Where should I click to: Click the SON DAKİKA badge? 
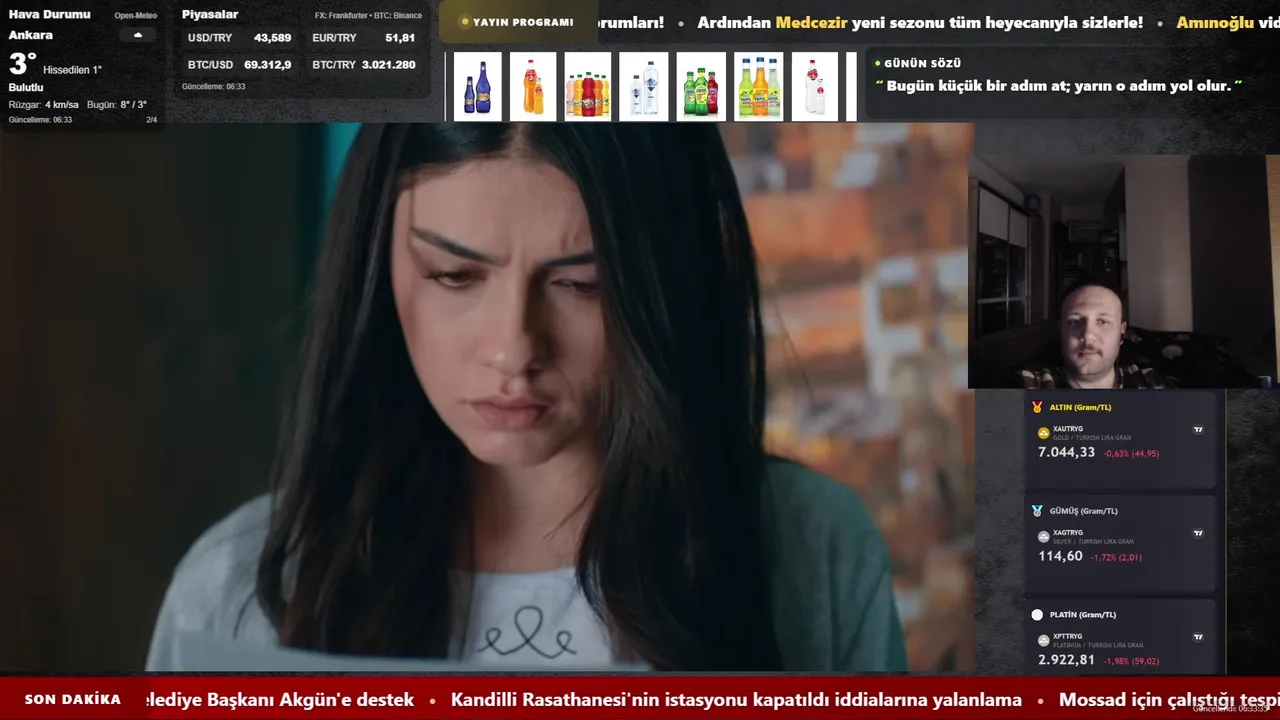[73, 700]
